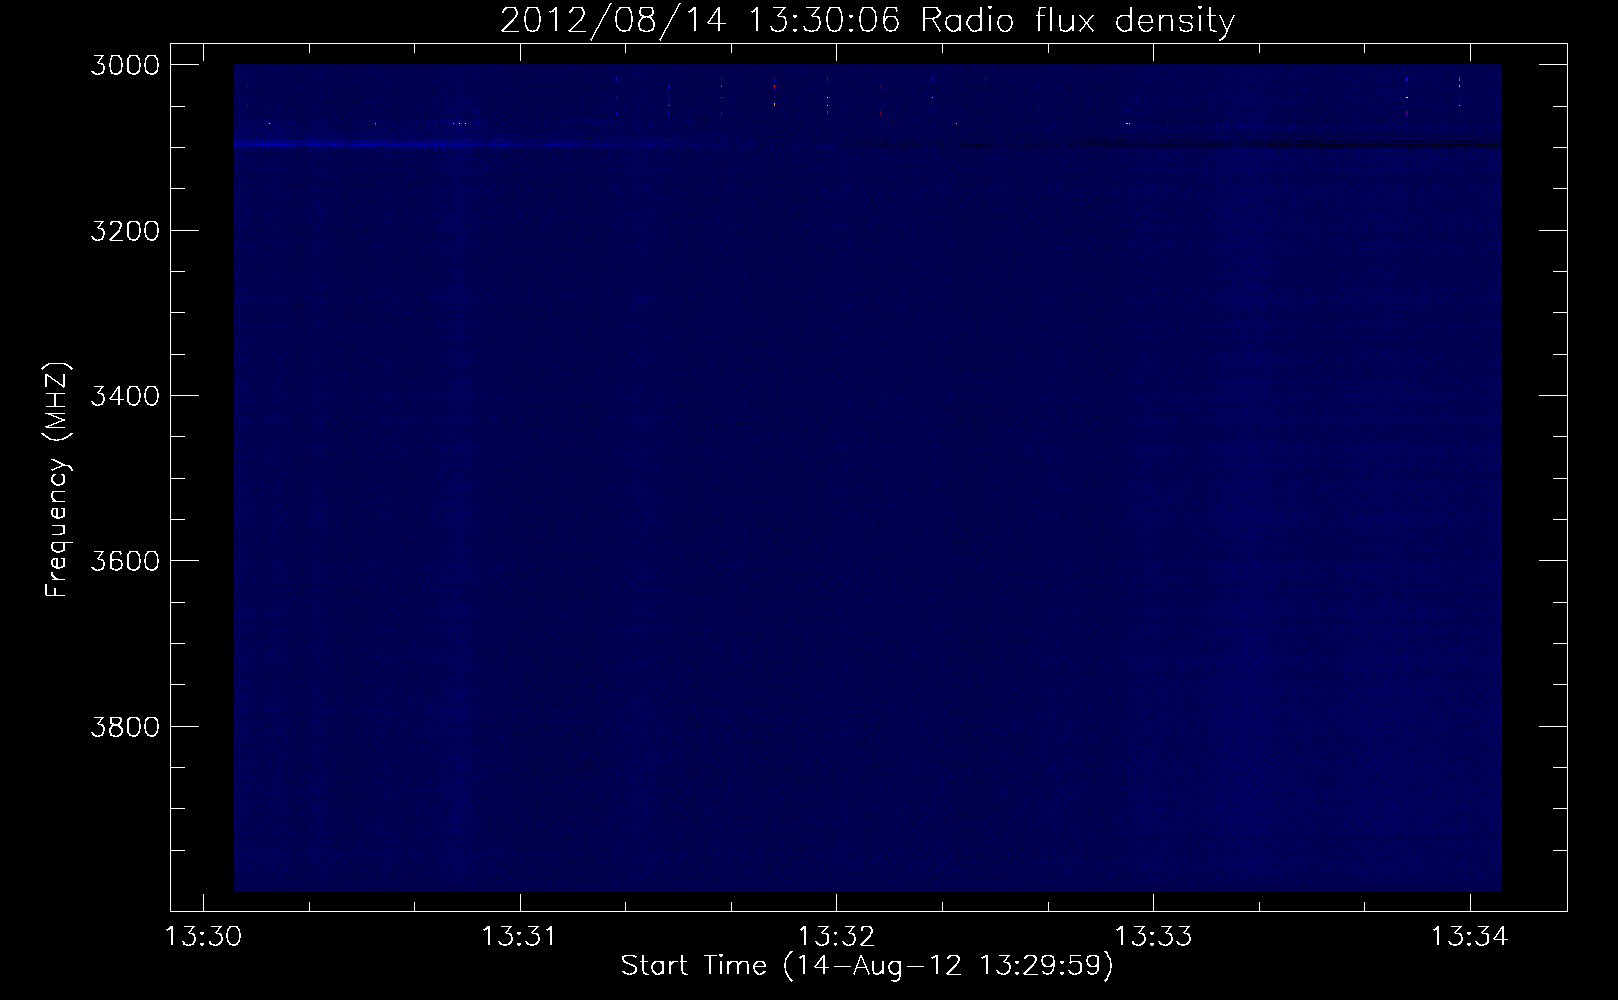The width and height of the screenshot is (1618, 1000).
Task: Click the 13:34 time tick label
Action: (x=1470, y=937)
